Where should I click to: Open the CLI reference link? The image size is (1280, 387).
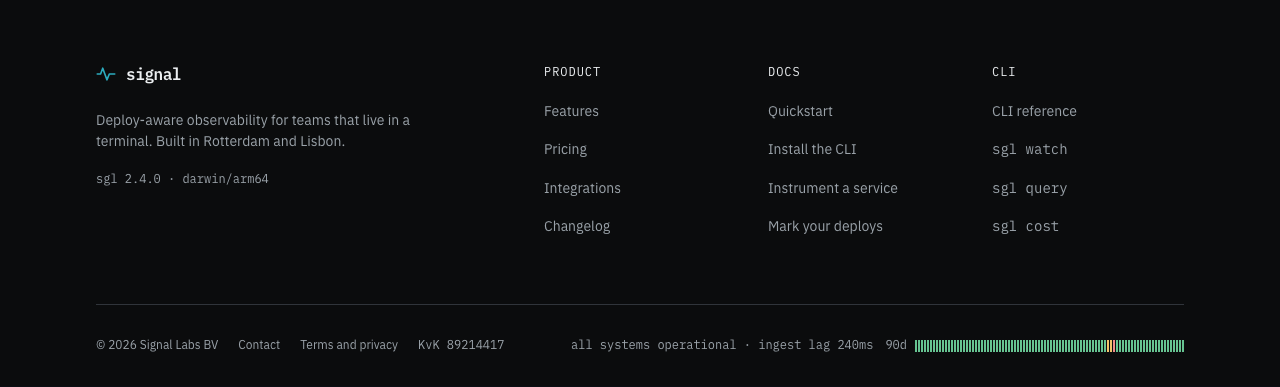click(1034, 111)
